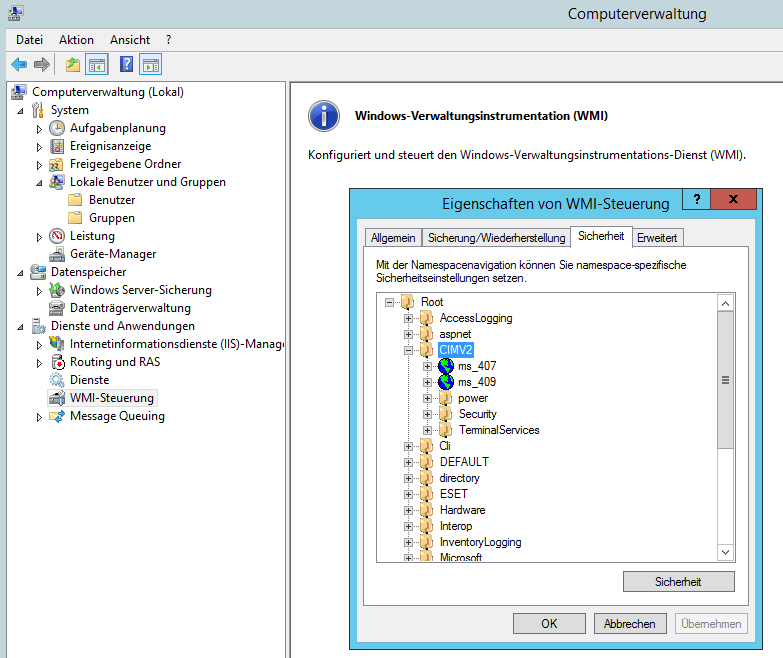Screen dimensions: 783x658
Task: Expand the Aufgabenplanung tree node
Action: (x=40, y=128)
